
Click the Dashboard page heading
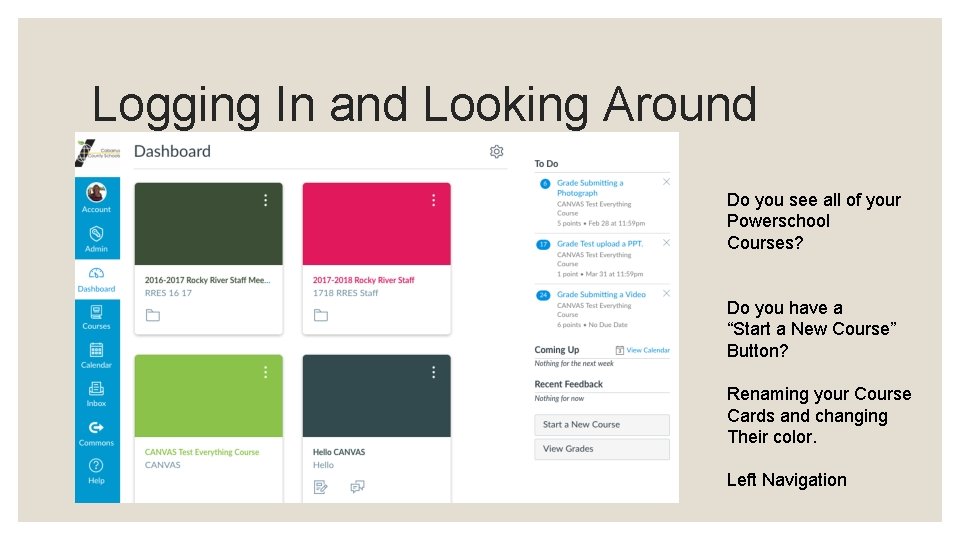click(172, 151)
